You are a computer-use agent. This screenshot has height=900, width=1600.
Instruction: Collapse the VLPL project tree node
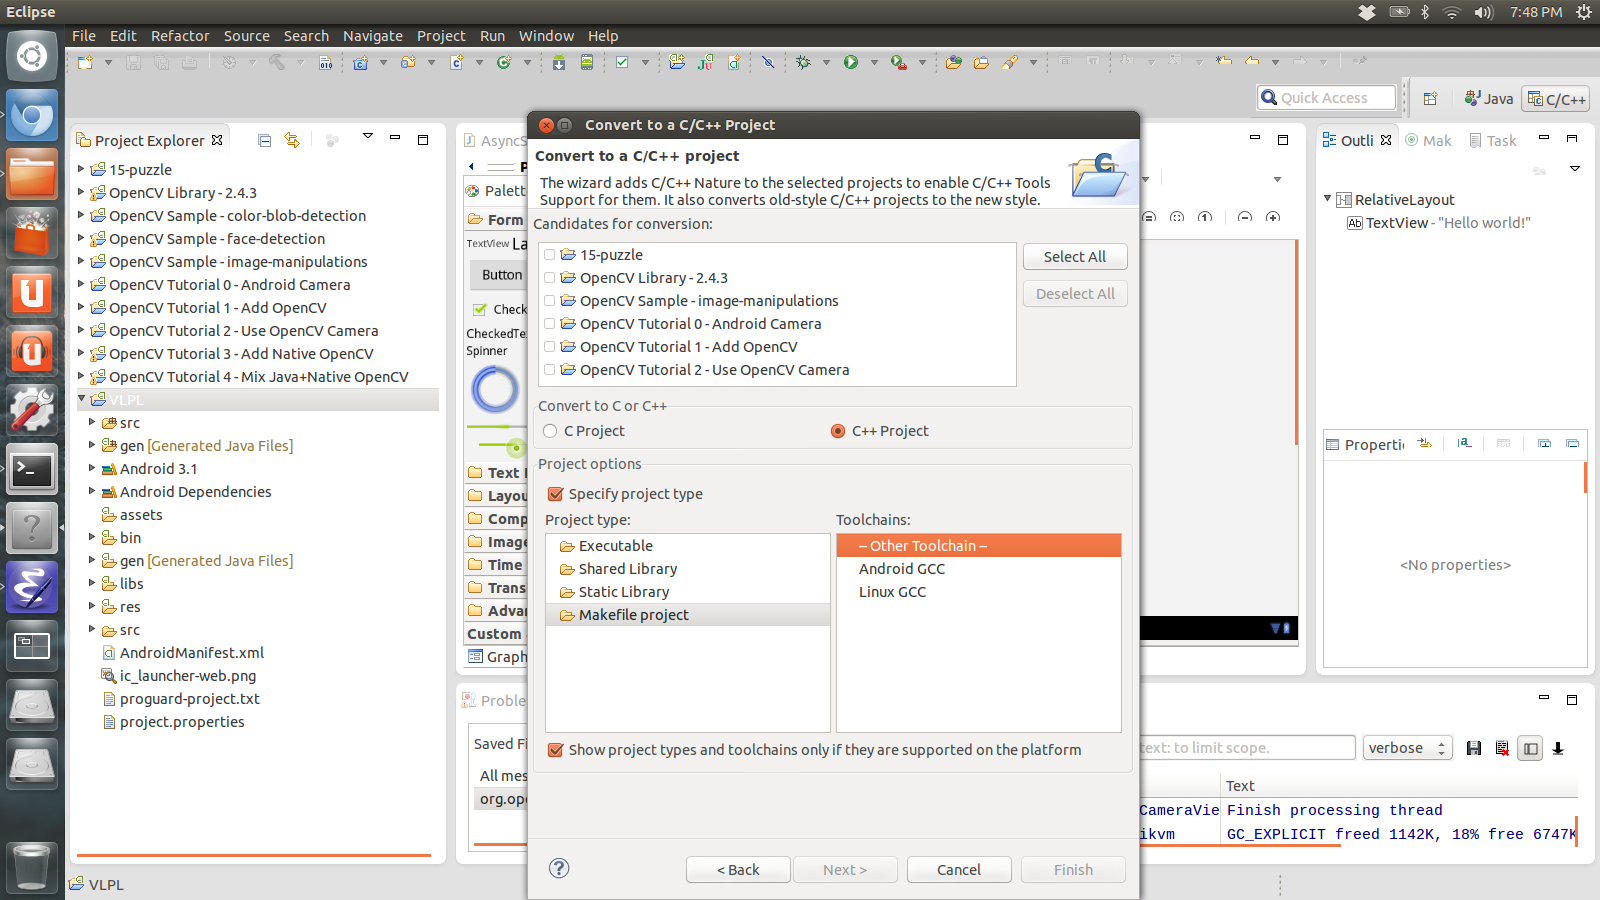(x=81, y=399)
